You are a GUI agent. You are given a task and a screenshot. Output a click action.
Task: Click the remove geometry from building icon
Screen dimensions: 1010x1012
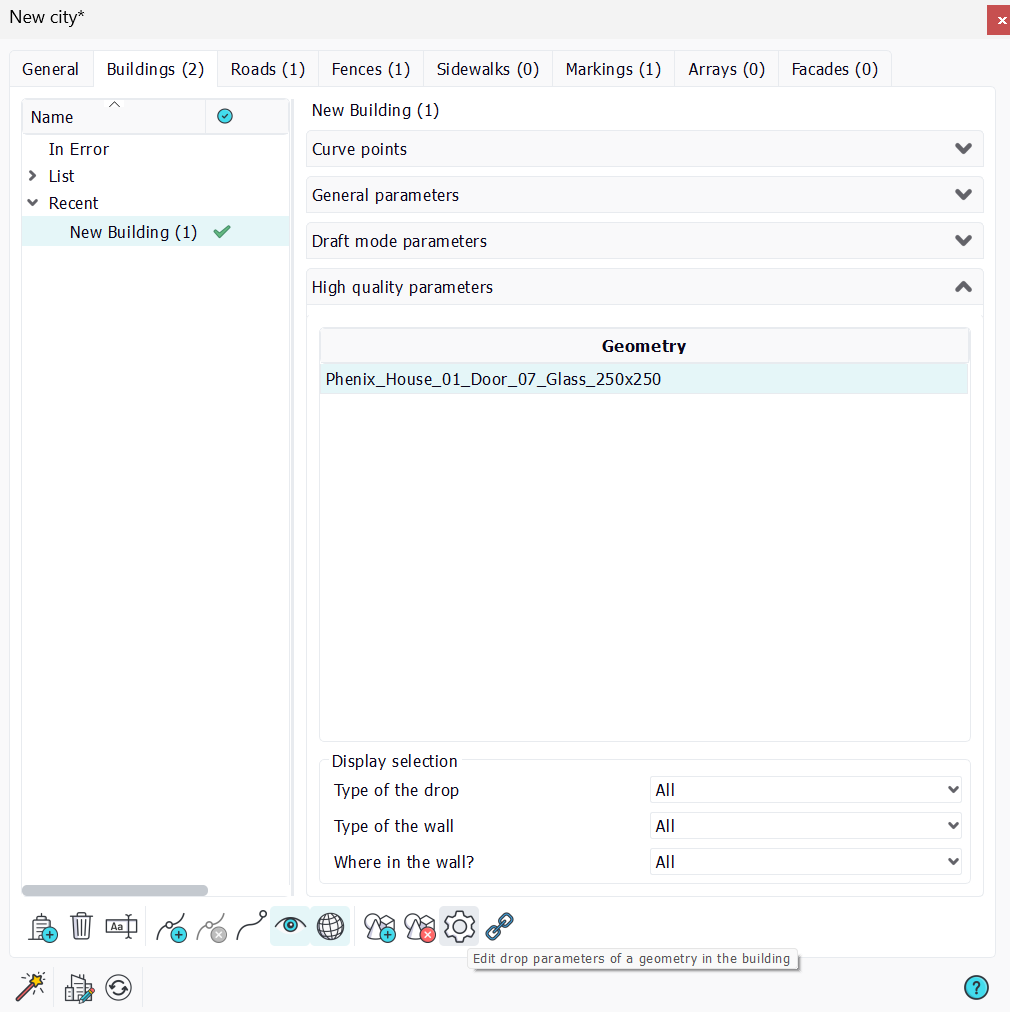pos(419,927)
